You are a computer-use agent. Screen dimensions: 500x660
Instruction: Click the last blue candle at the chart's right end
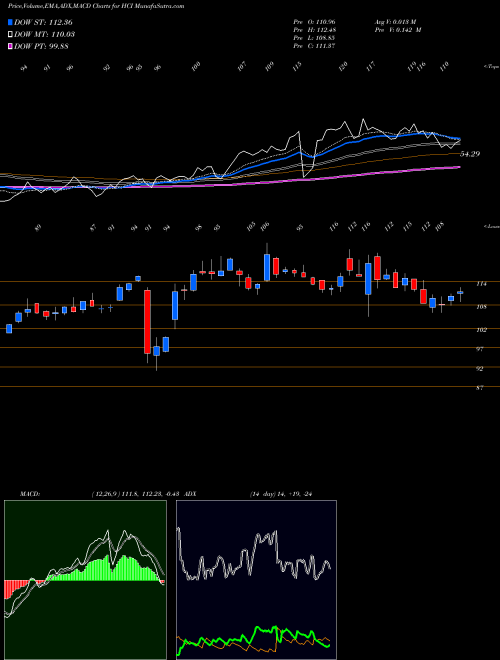tap(460, 293)
